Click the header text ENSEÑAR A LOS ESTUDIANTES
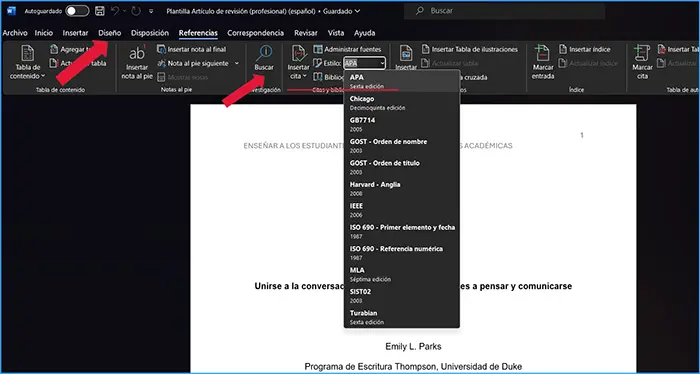The height and width of the screenshot is (374, 700). 293,146
